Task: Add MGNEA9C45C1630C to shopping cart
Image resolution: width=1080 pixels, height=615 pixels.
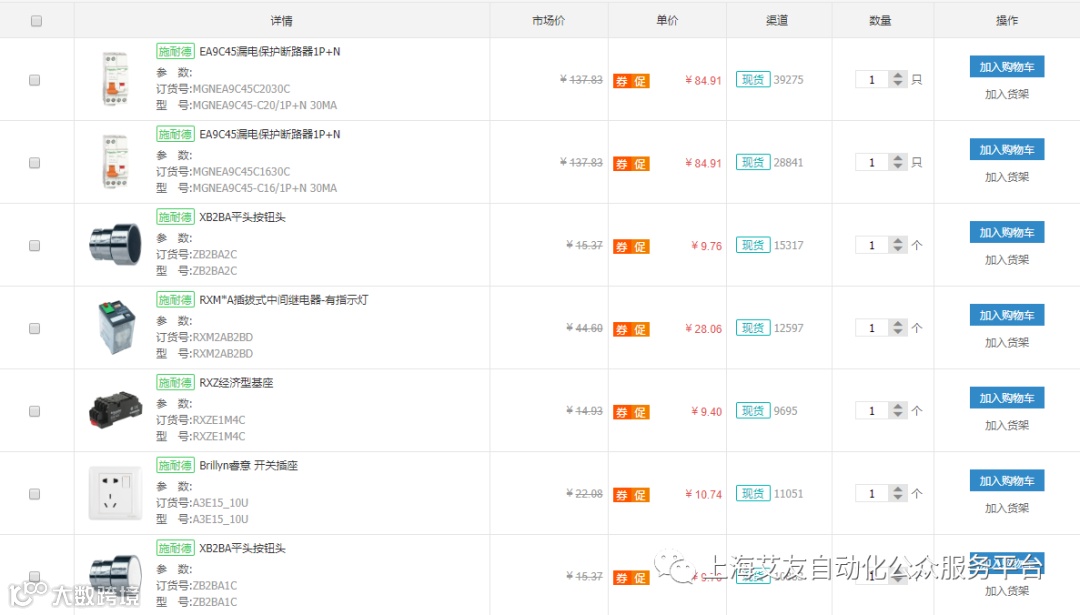Action: [x=1006, y=149]
